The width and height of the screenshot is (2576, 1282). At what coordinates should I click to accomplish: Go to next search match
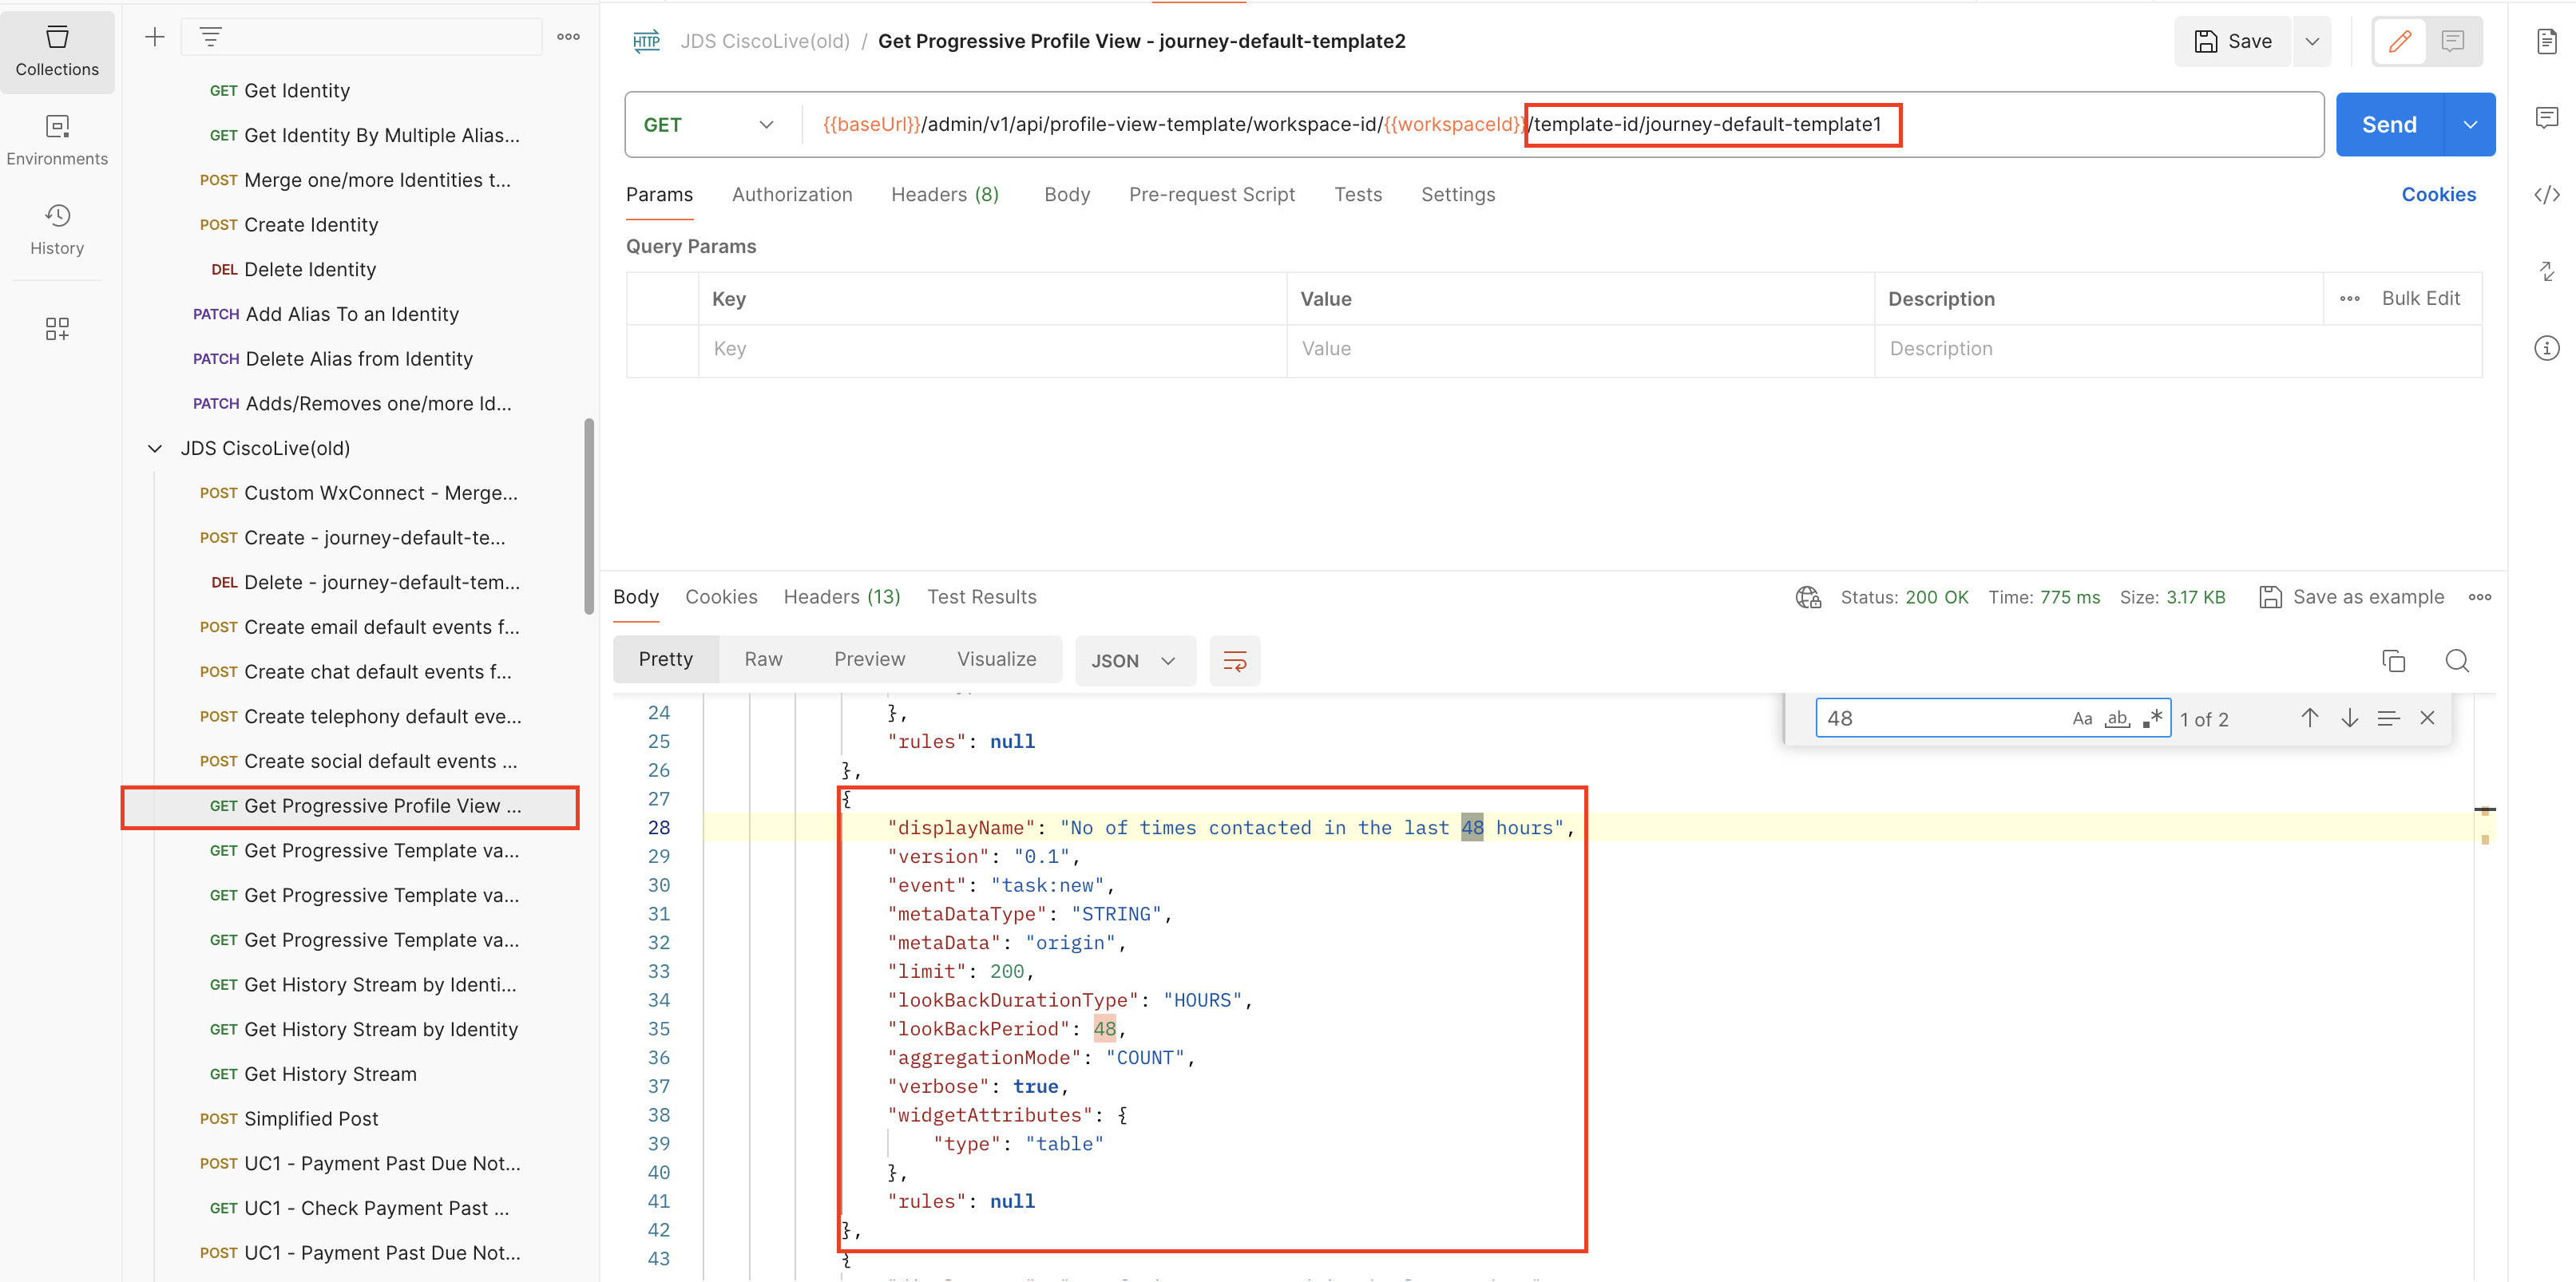(2349, 718)
